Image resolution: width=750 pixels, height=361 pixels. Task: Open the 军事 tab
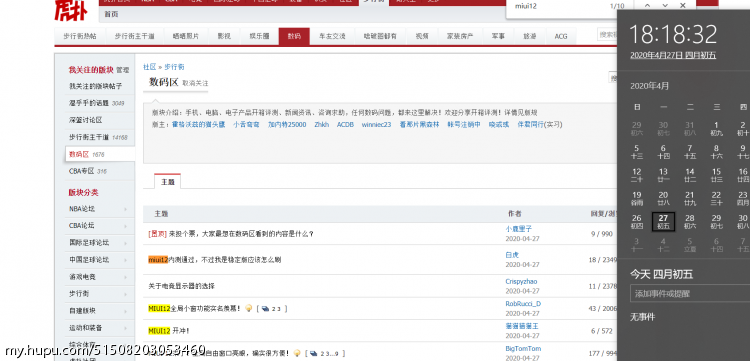click(x=497, y=36)
